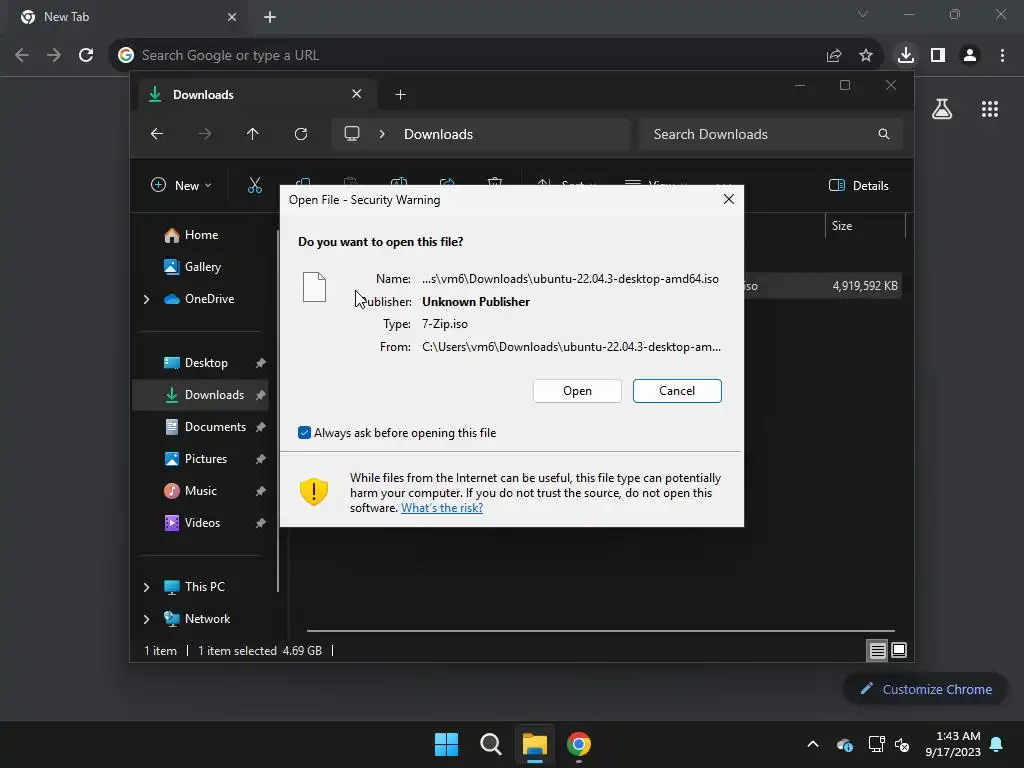The width and height of the screenshot is (1024, 768).
Task: Uncheck Always ask before opening this file
Action: tap(304, 432)
